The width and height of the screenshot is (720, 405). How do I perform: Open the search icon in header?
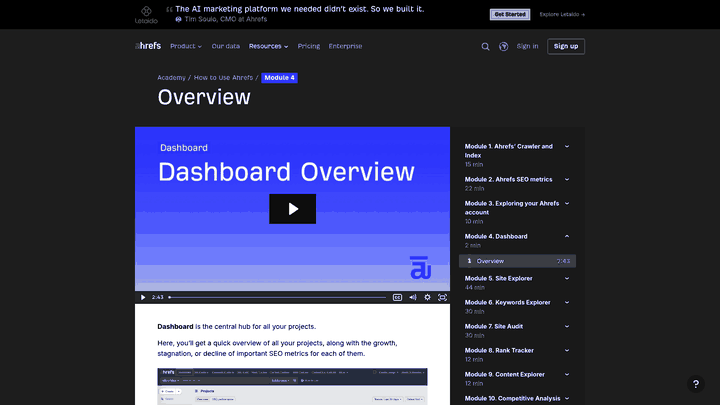coord(485,46)
